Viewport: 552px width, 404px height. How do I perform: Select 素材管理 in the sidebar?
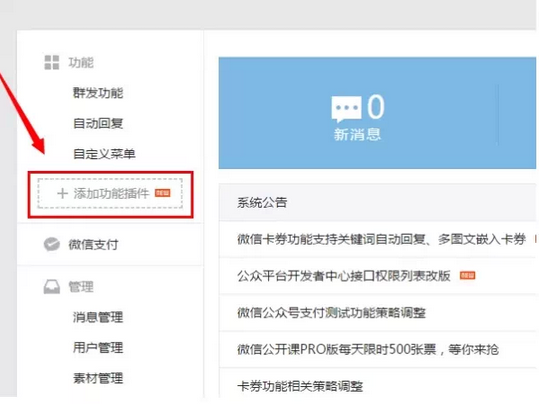click(98, 378)
